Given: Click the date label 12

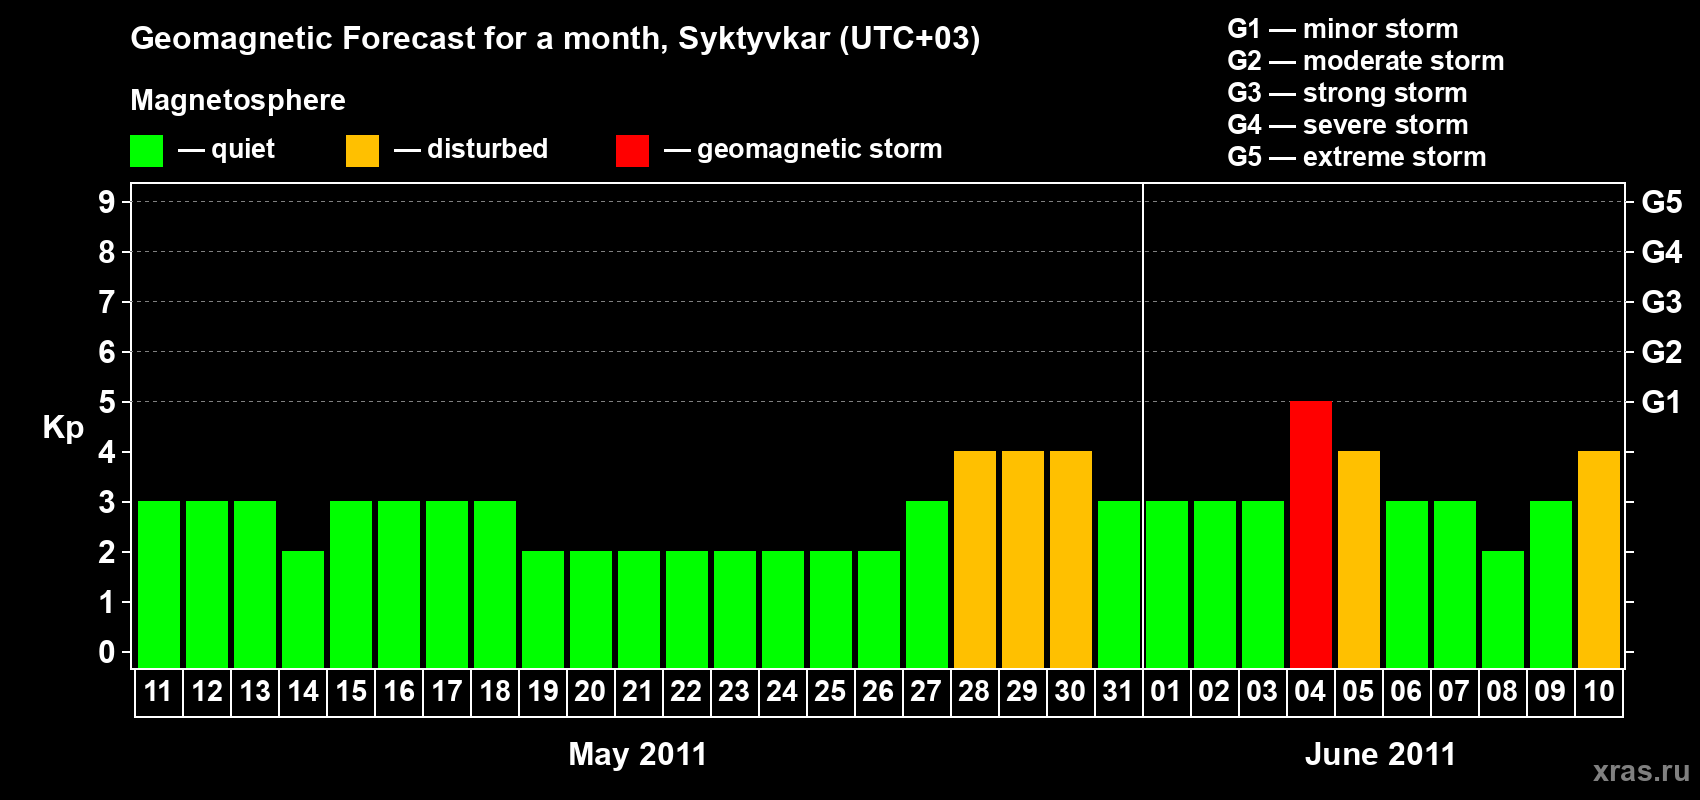Looking at the screenshot, I should point(207,692).
